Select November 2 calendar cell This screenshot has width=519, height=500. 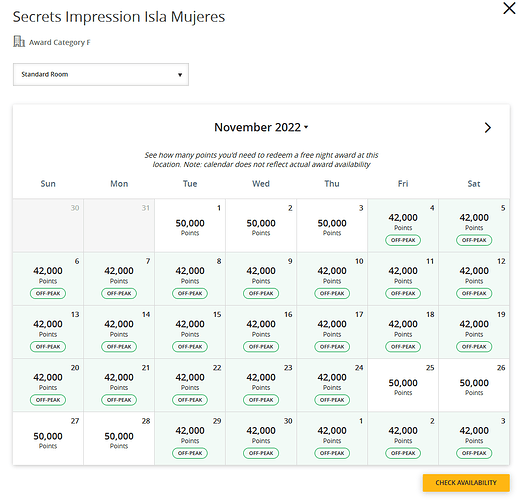coord(261,226)
